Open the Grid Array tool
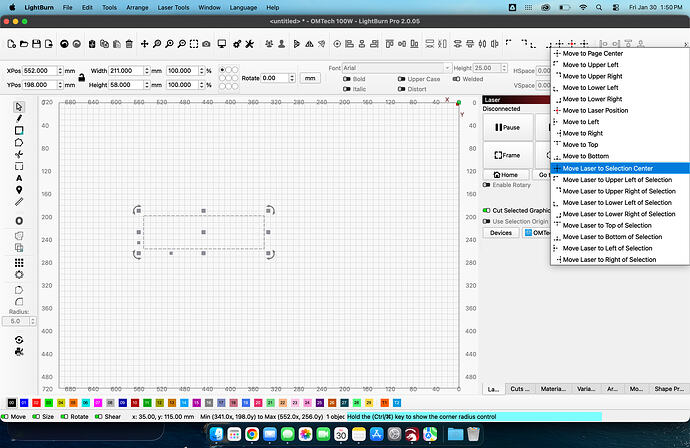Screen dimensions: 690x448 18,263
